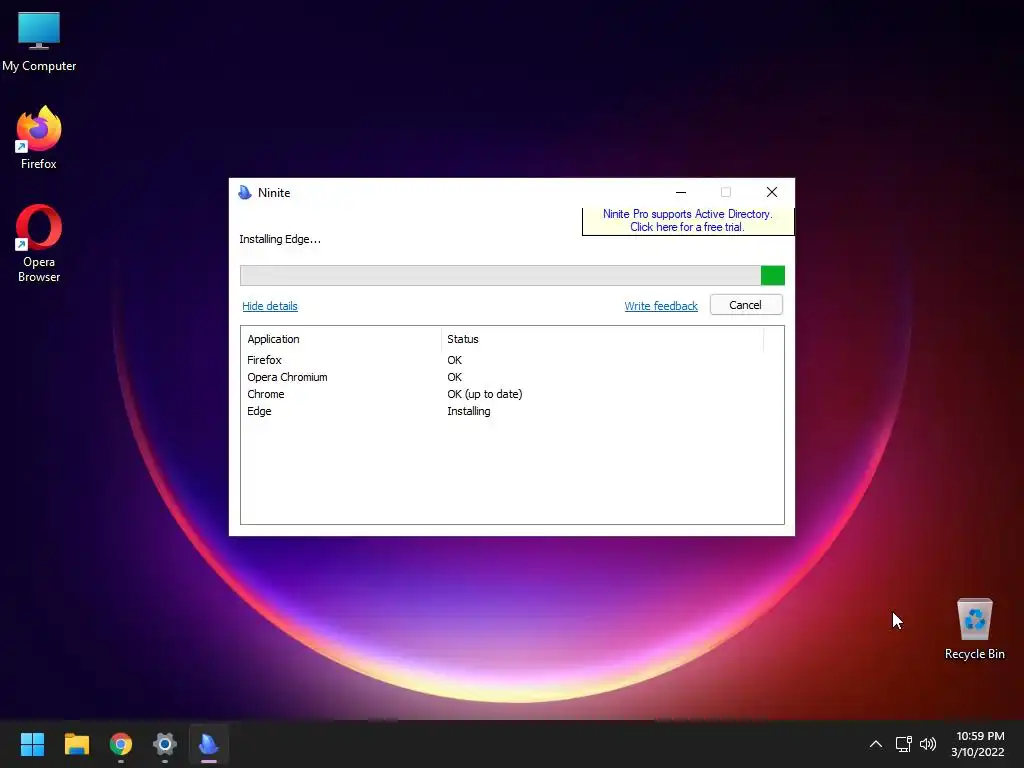Select the Chrome row in the list
The width and height of the screenshot is (1024, 768).
[512, 394]
